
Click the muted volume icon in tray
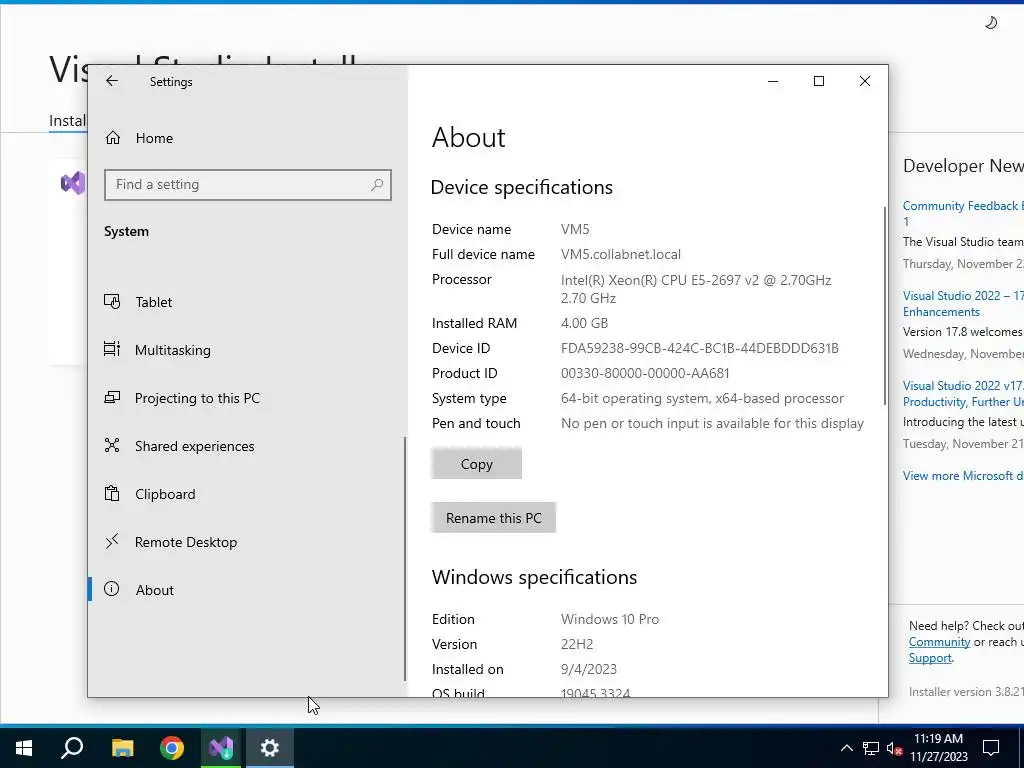click(894, 748)
